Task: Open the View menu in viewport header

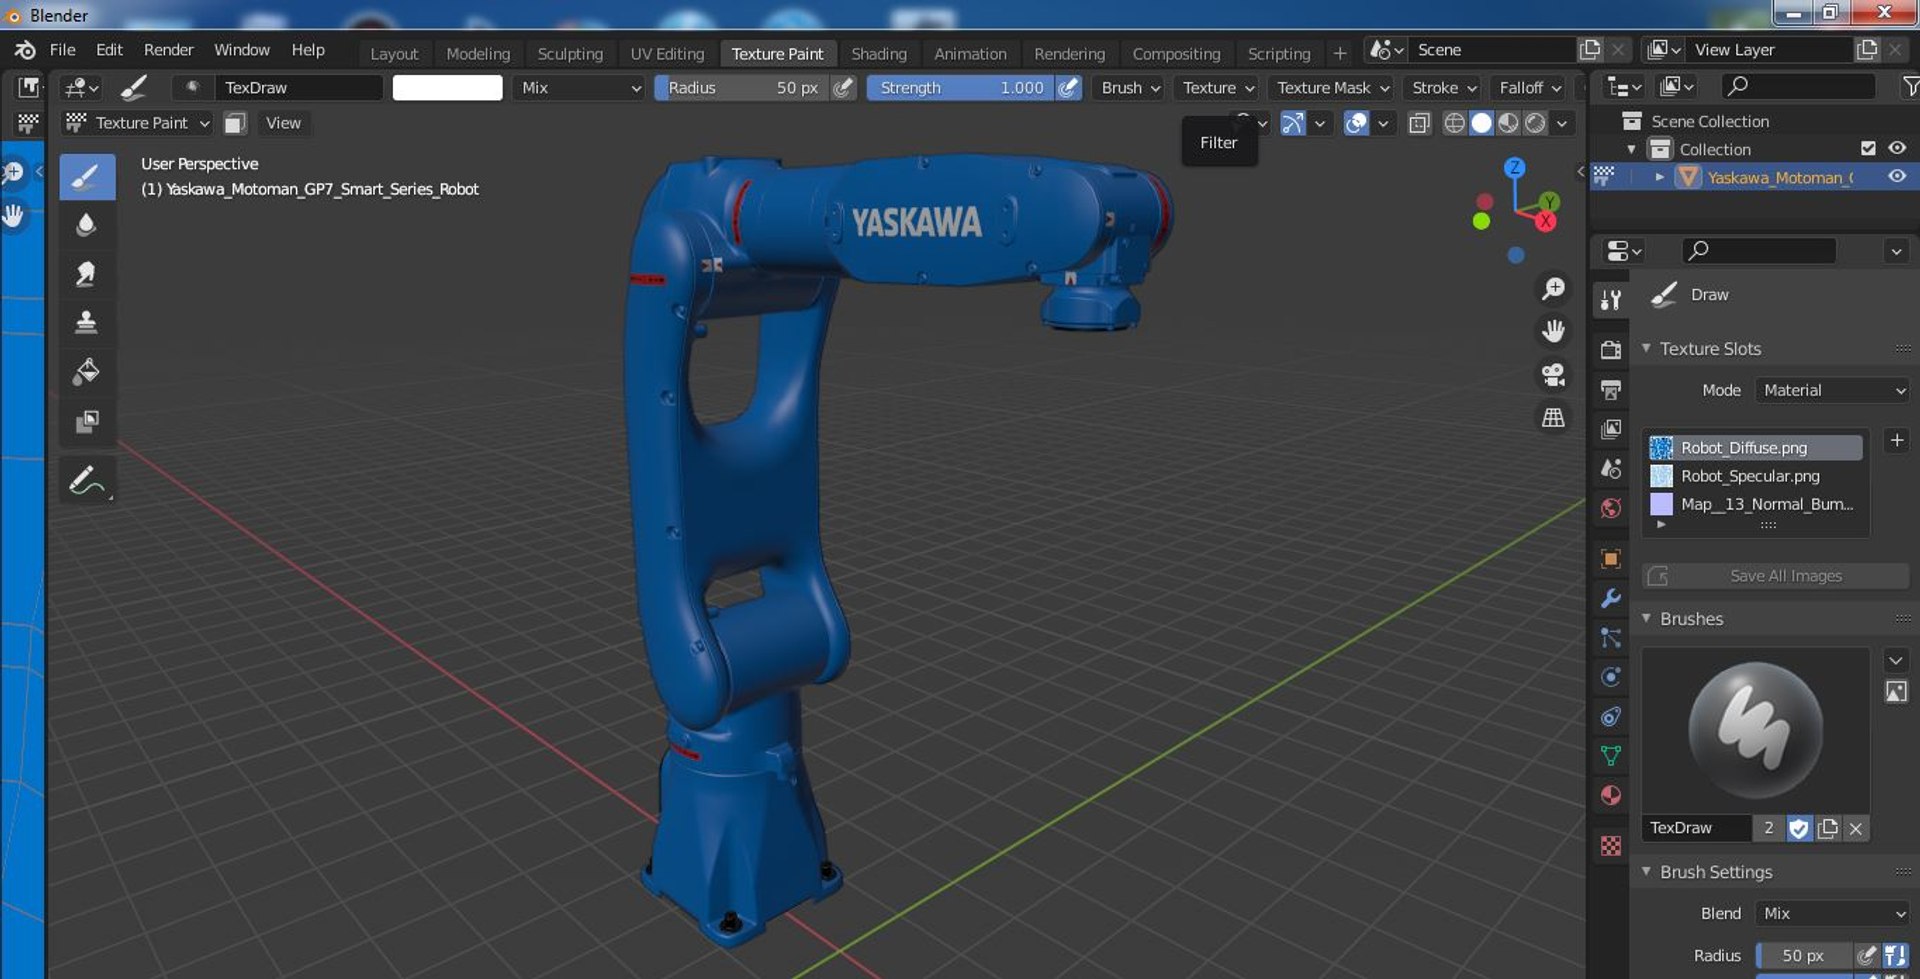Action: (x=283, y=123)
